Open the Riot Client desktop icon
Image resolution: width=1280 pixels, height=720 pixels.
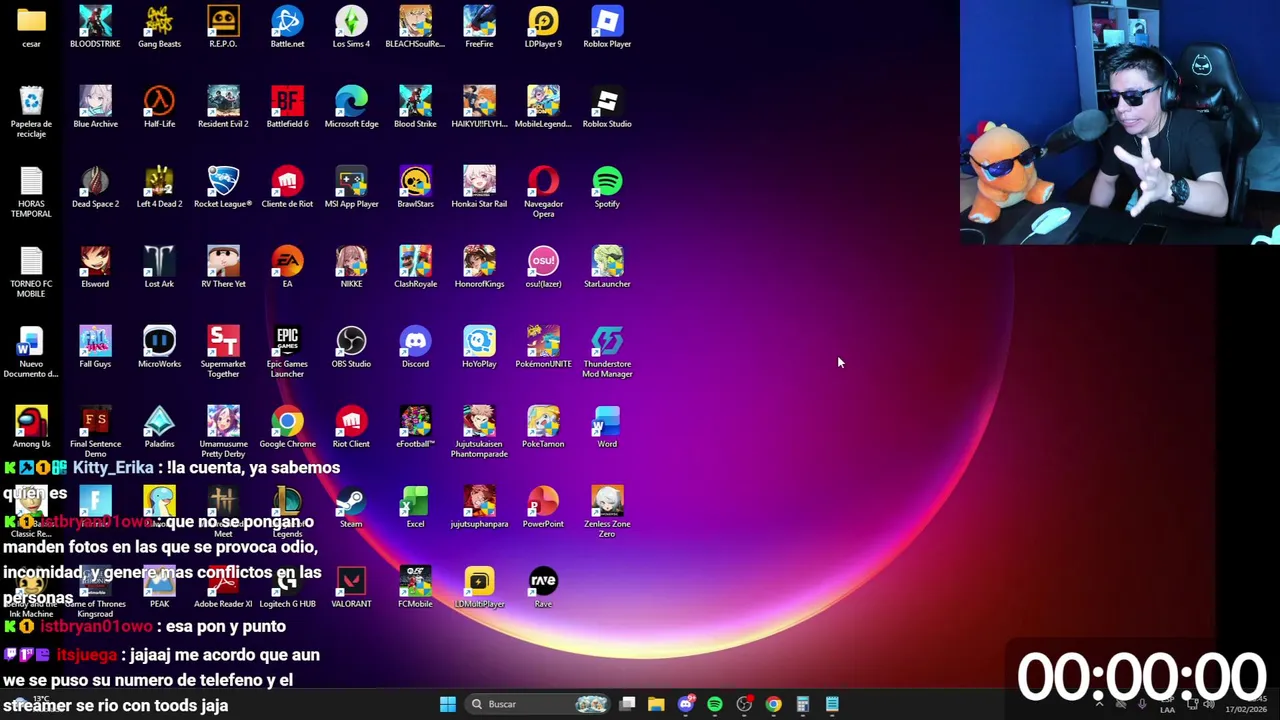point(351,427)
